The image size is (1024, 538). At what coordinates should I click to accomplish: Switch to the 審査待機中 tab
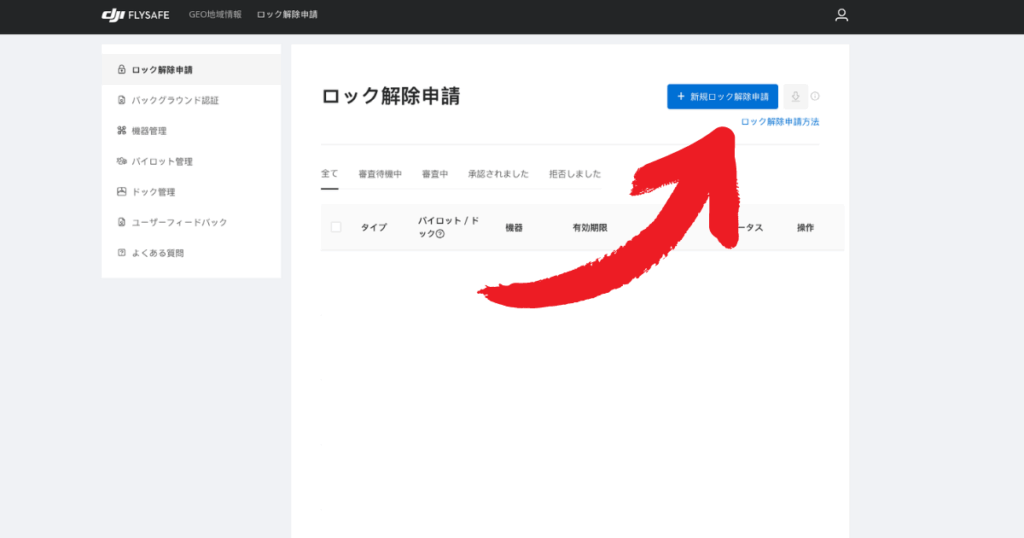(380, 174)
